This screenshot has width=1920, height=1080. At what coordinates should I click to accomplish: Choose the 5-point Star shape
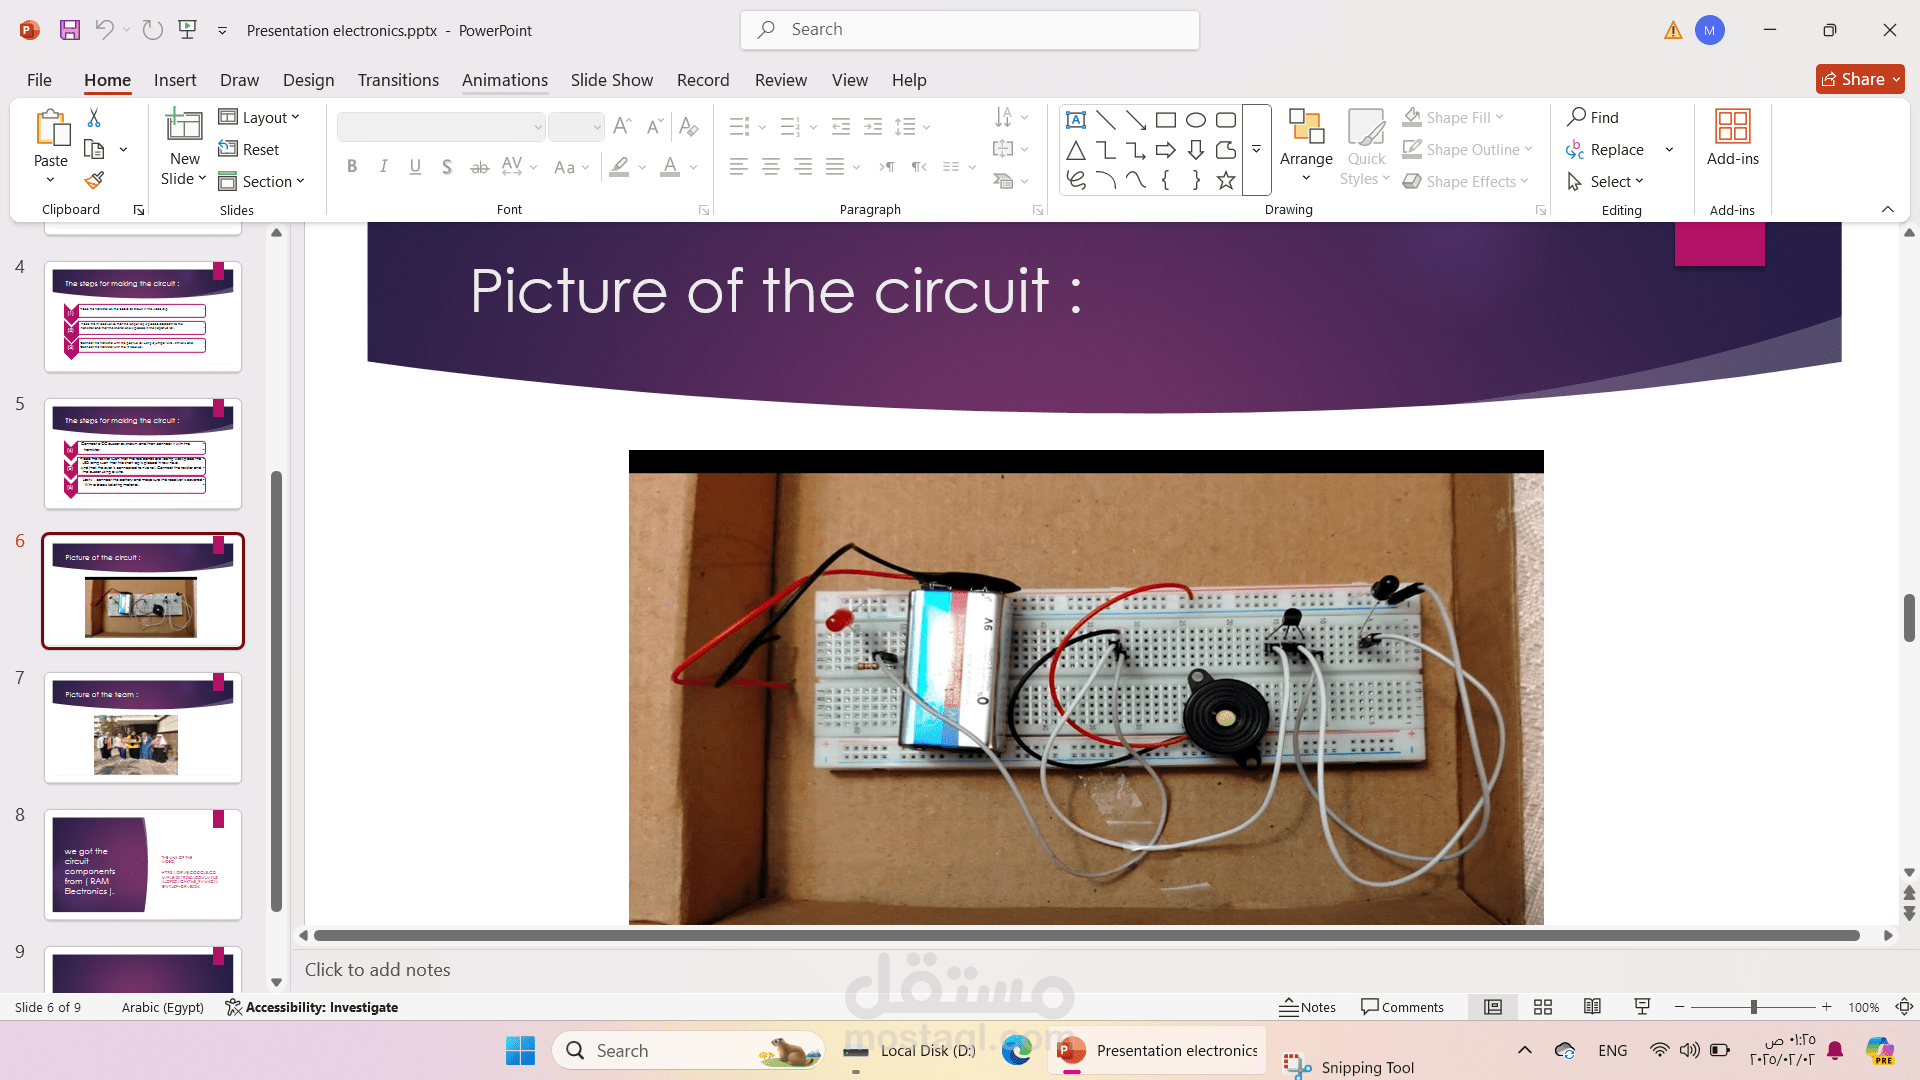click(x=1226, y=180)
